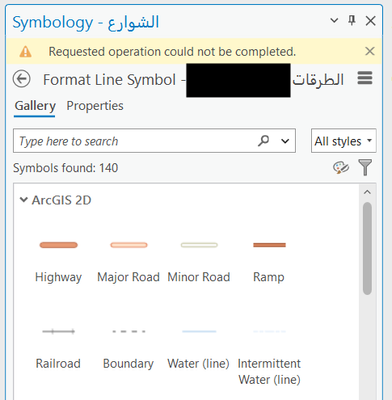Screen dimensions: 392x400
Task: Open the funnel filter icon
Action: (365, 167)
